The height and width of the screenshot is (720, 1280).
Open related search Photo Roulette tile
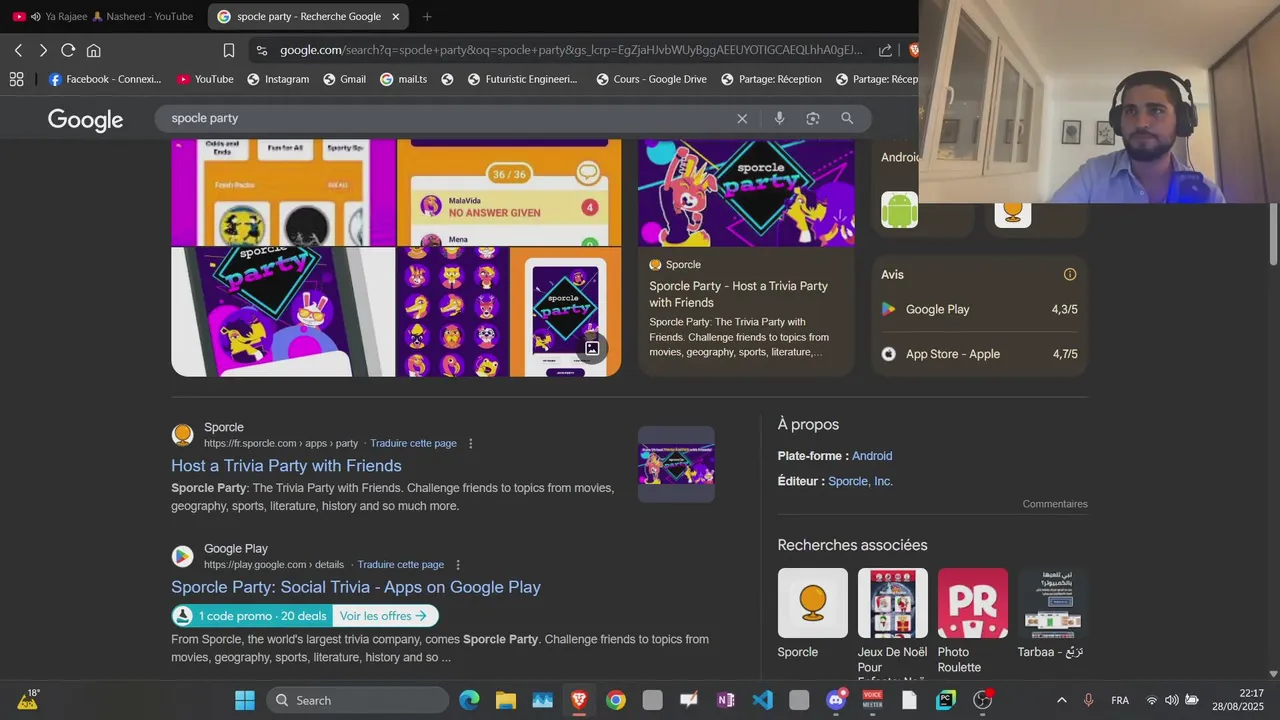pyautogui.click(x=973, y=621)
